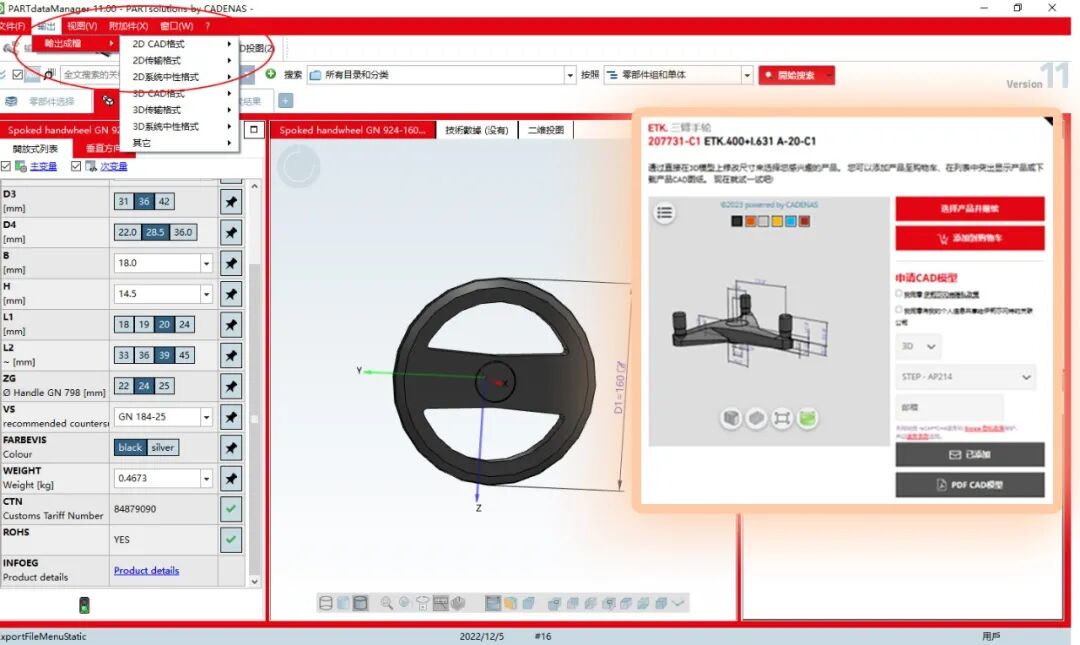The width and height of the screenshot is (1080, 645).
Task: Pick the blue colour swatch in ETK viewer
Action: click(791, 221)
